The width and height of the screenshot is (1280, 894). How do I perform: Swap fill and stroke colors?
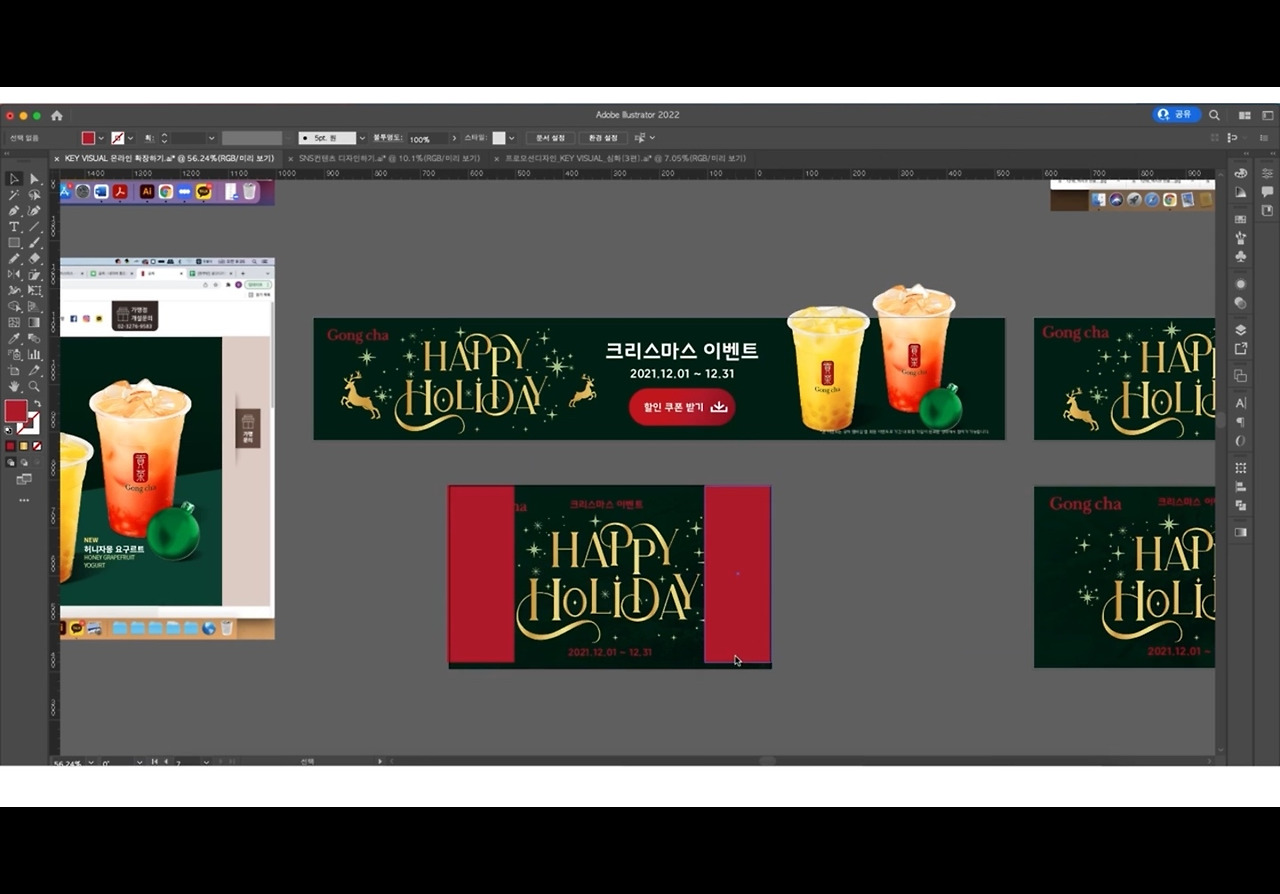pyautogui.click(x=36, y=405)
